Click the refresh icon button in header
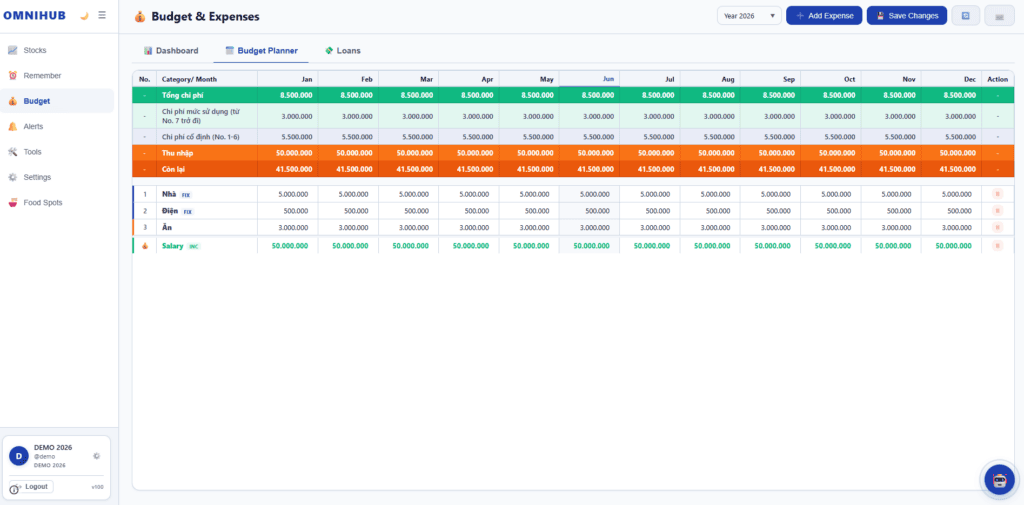The width and height of the screenshot is (1024, 505). point(966,16)
